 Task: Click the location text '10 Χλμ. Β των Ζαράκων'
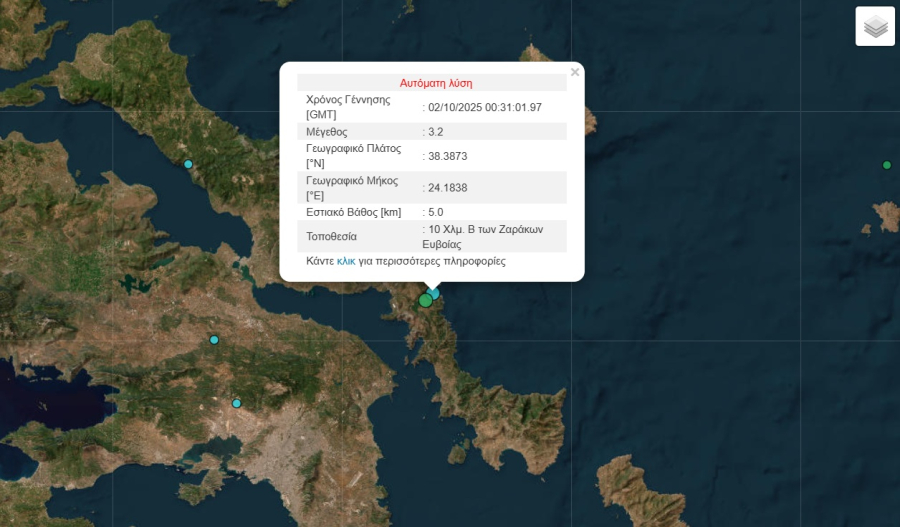pos(485,229)
